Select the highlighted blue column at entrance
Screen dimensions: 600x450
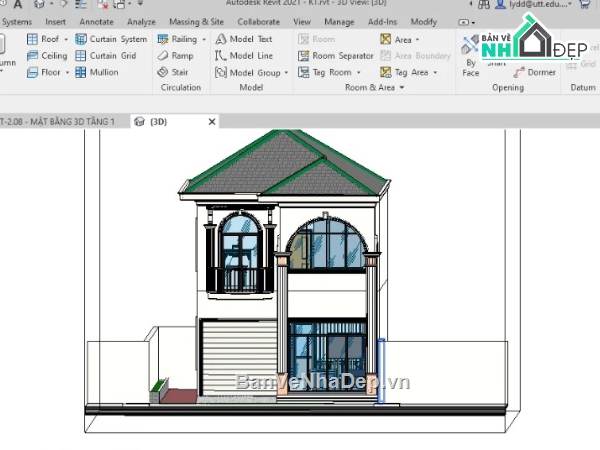coord(381,370)
